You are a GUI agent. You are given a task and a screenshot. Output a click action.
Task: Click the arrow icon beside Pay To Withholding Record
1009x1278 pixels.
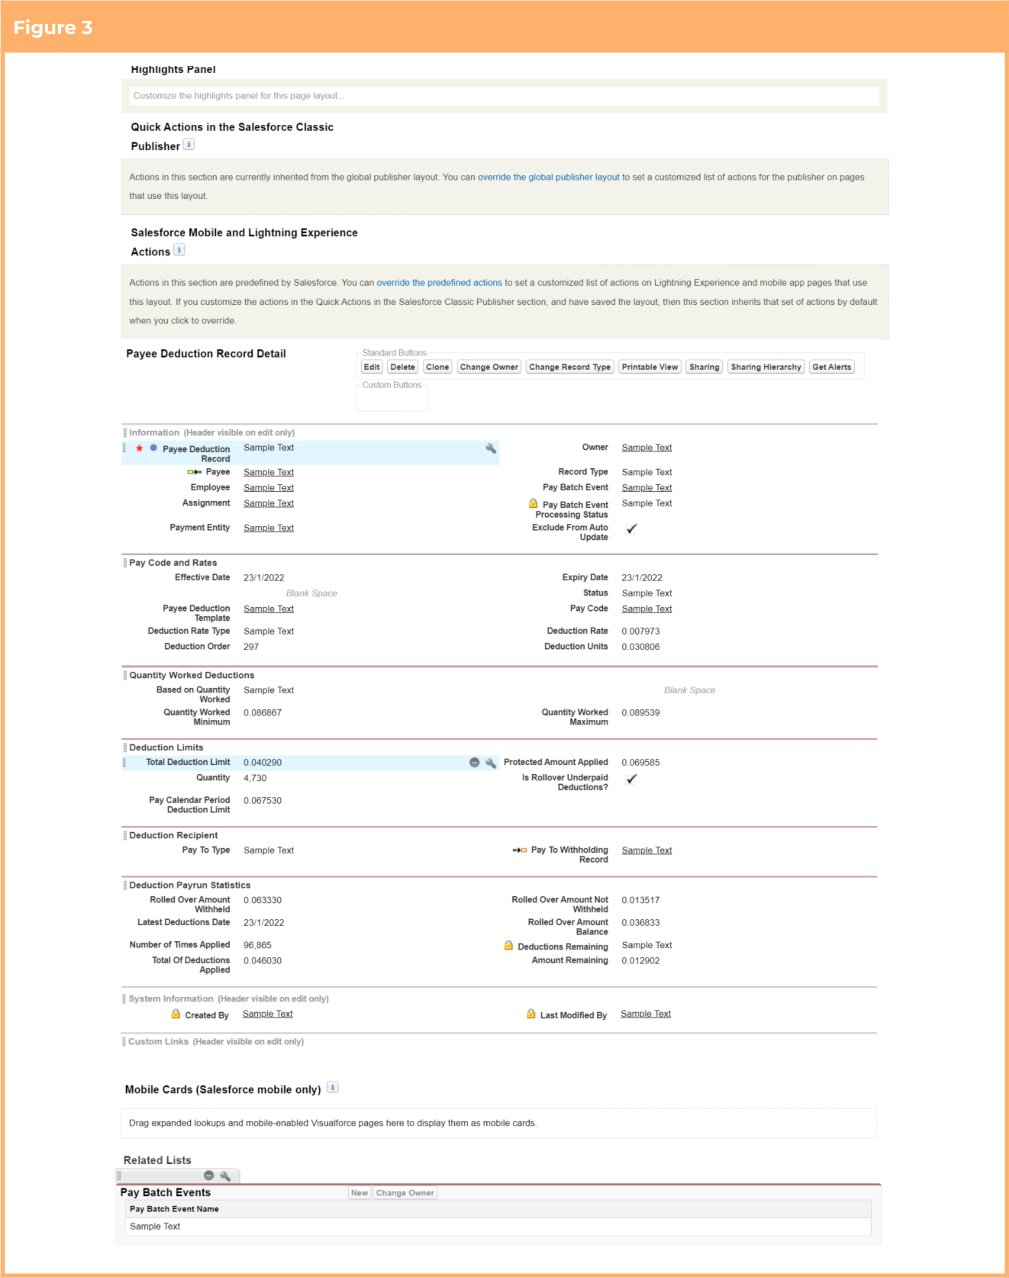click(520, 850)
